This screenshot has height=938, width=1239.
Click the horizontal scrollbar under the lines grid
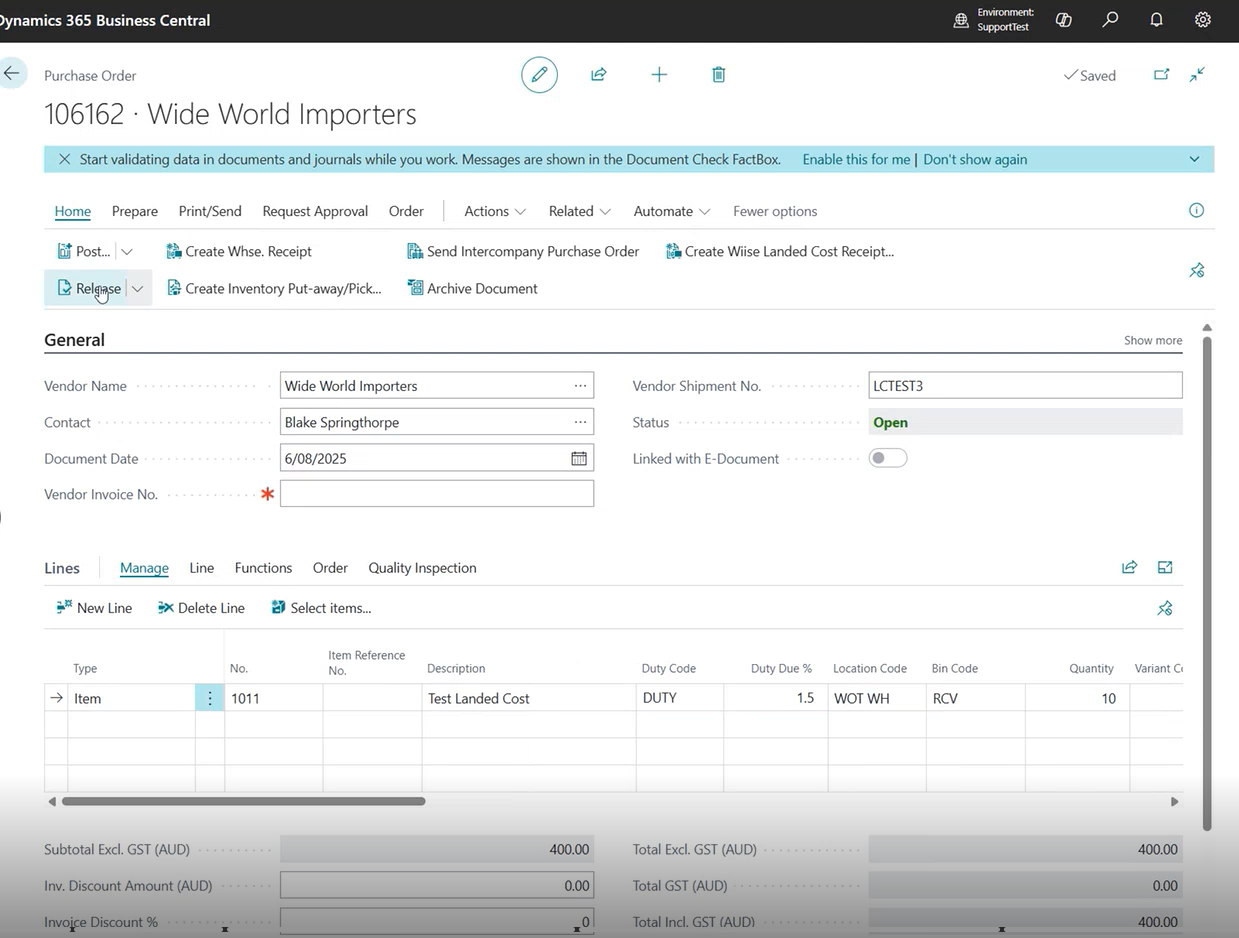244,801
